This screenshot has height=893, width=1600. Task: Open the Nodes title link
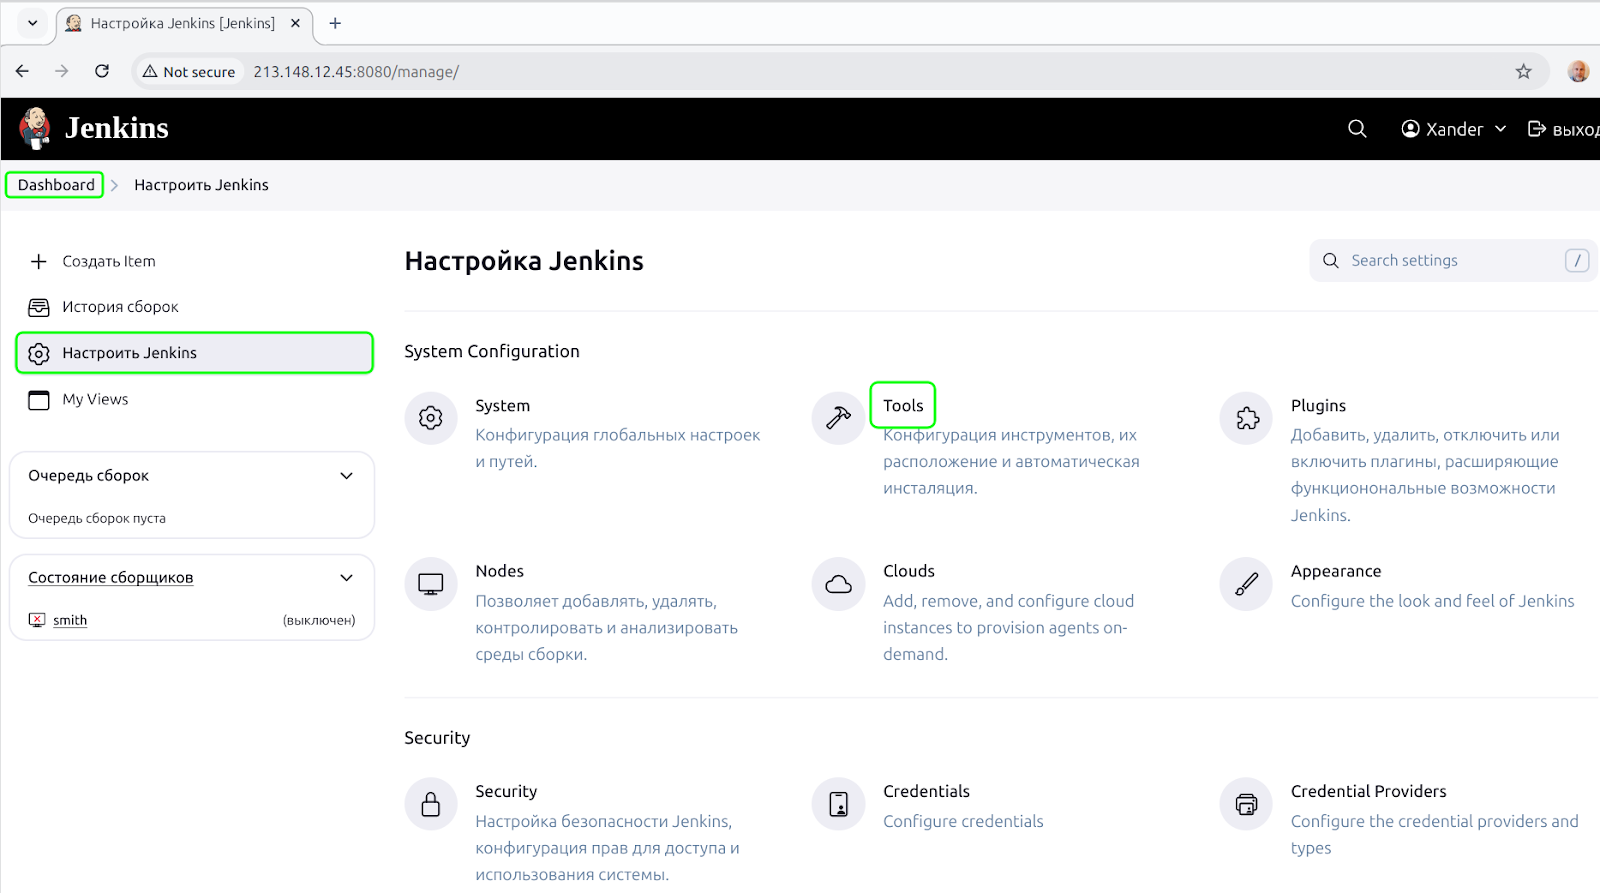point(499,571)
